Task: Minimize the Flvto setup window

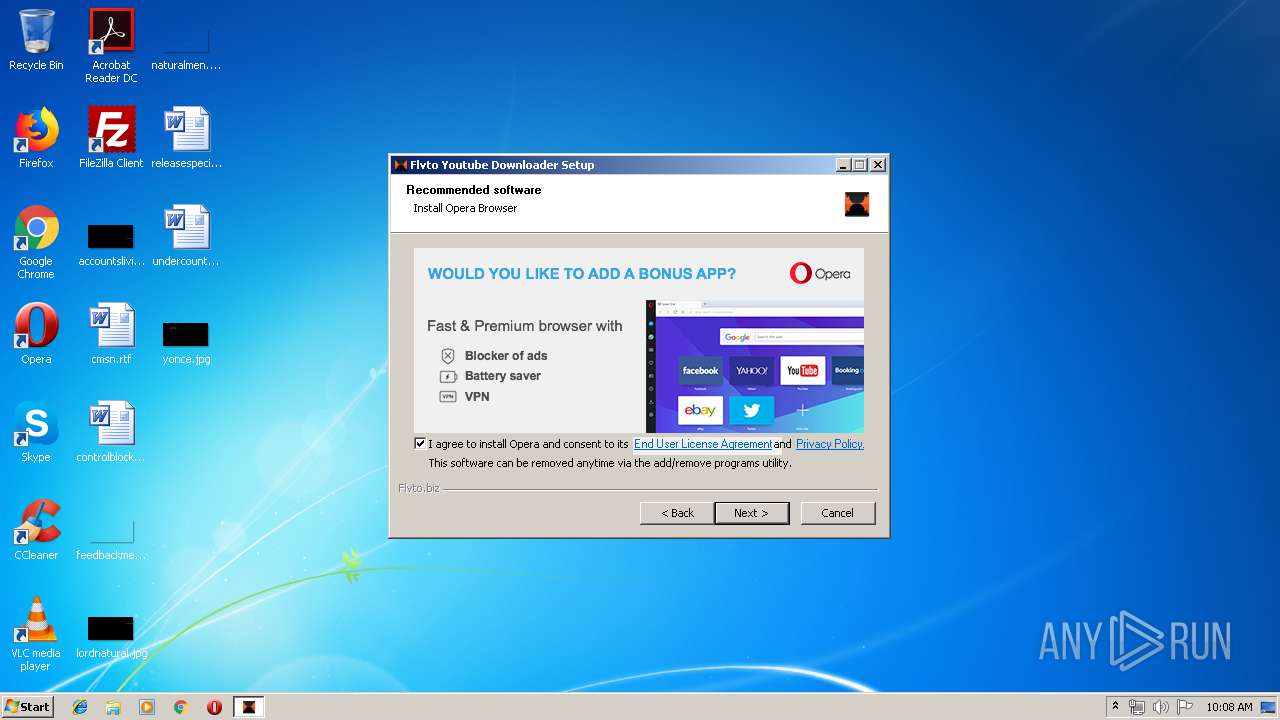Action: 843,165
